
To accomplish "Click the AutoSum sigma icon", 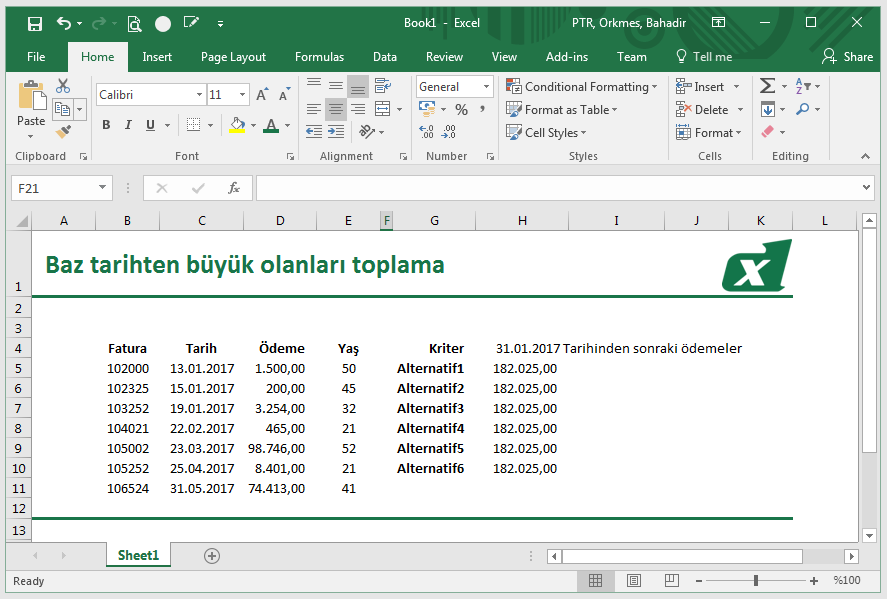I will tap(767, 86).
